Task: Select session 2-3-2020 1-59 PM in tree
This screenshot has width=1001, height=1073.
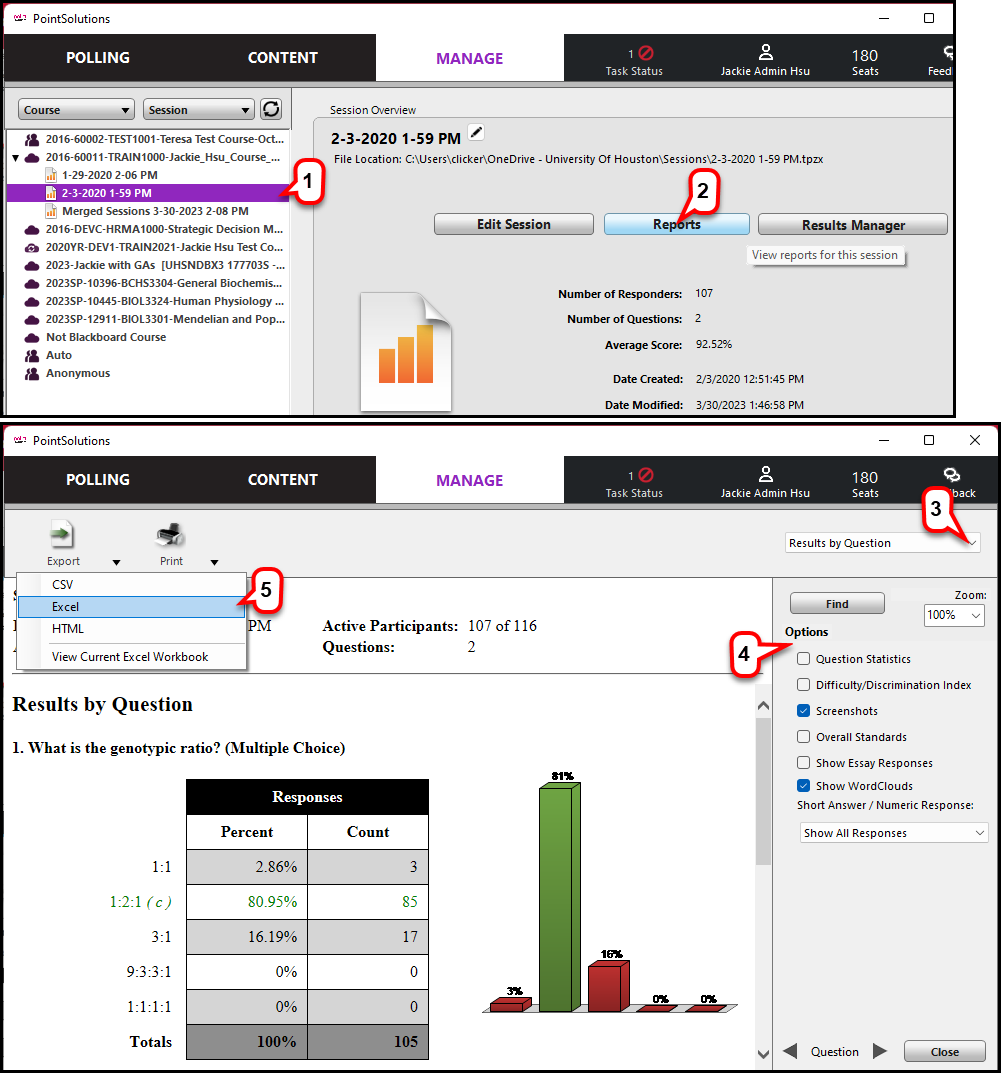Action: click(148, 193)
